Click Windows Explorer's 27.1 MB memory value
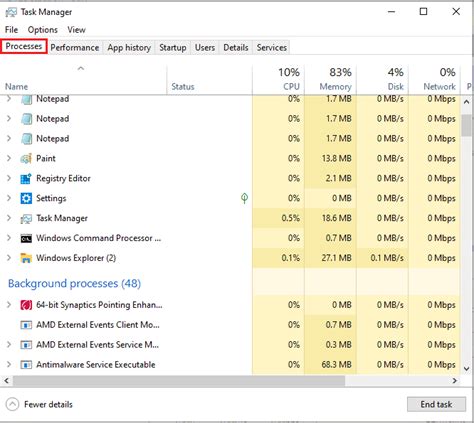474x423 pixels. [337, 258]
